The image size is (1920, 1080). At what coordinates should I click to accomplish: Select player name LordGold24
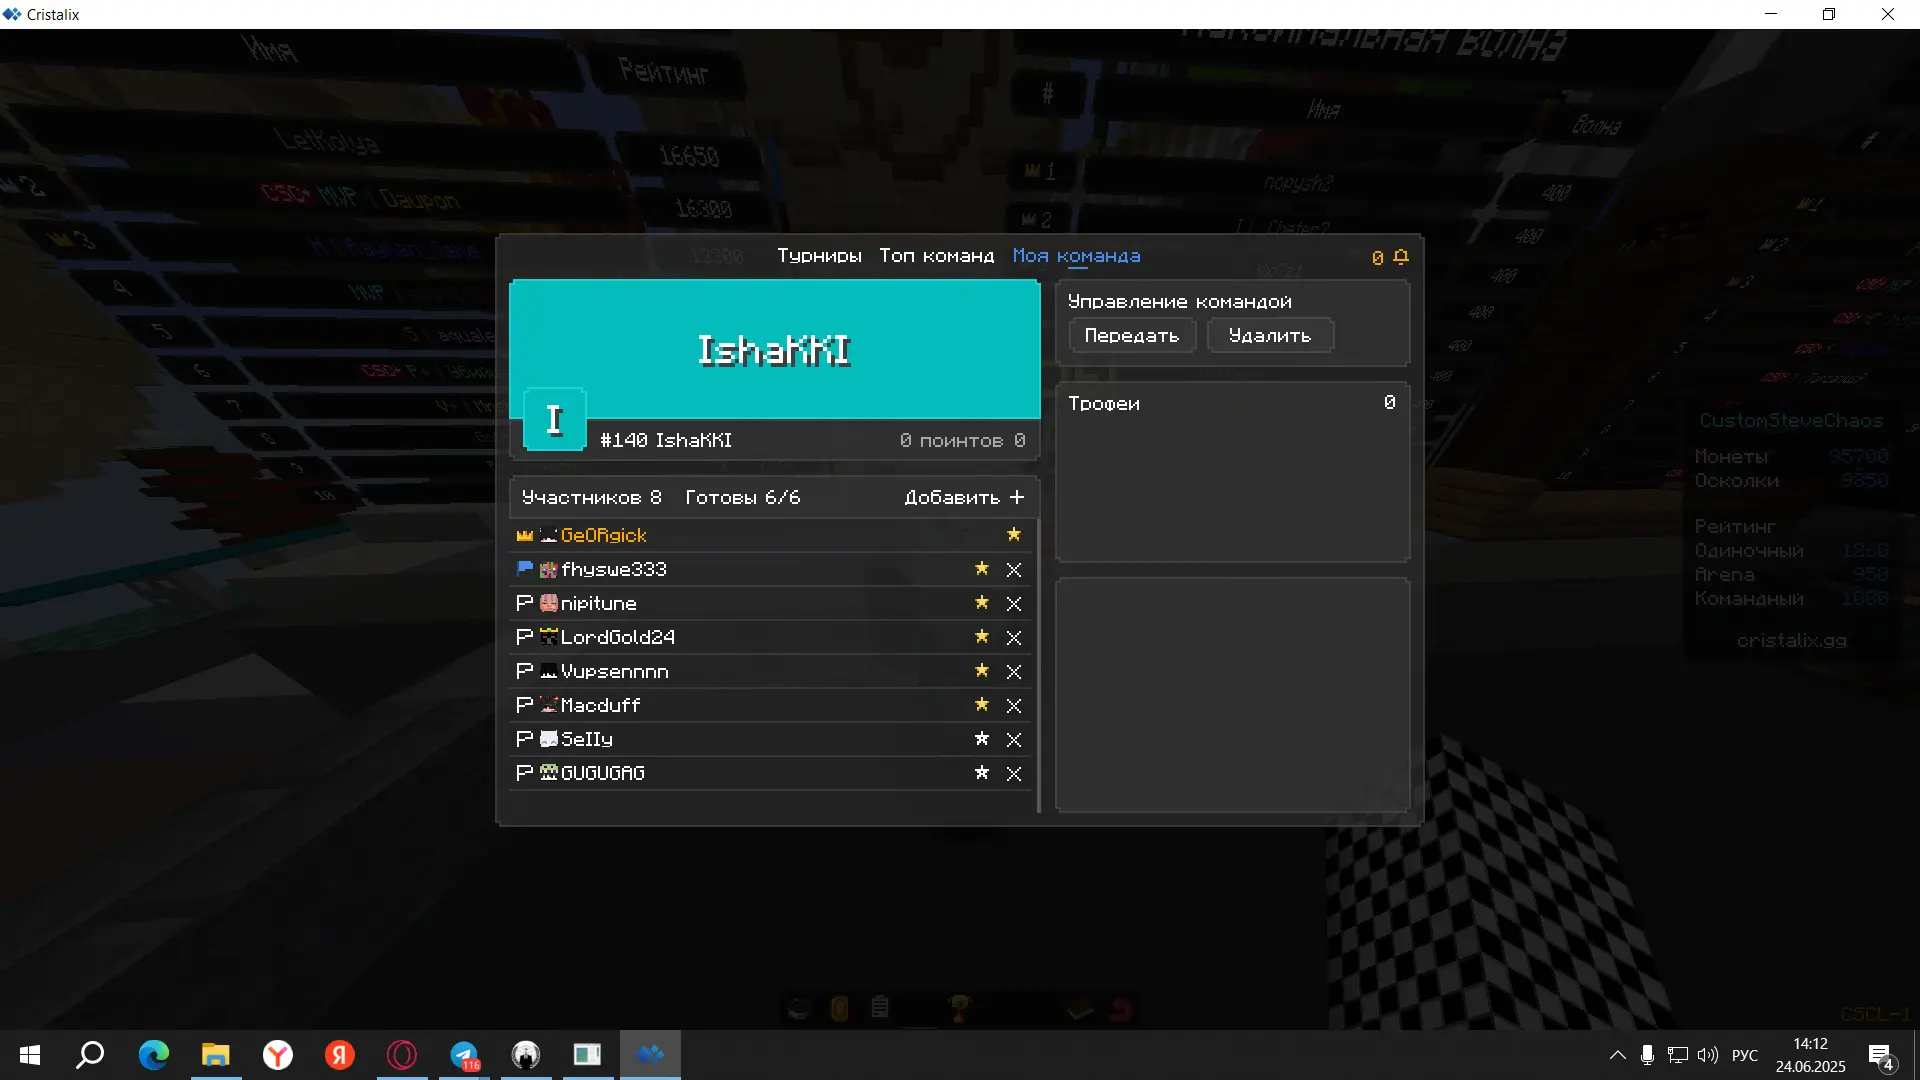pos(618,637)
